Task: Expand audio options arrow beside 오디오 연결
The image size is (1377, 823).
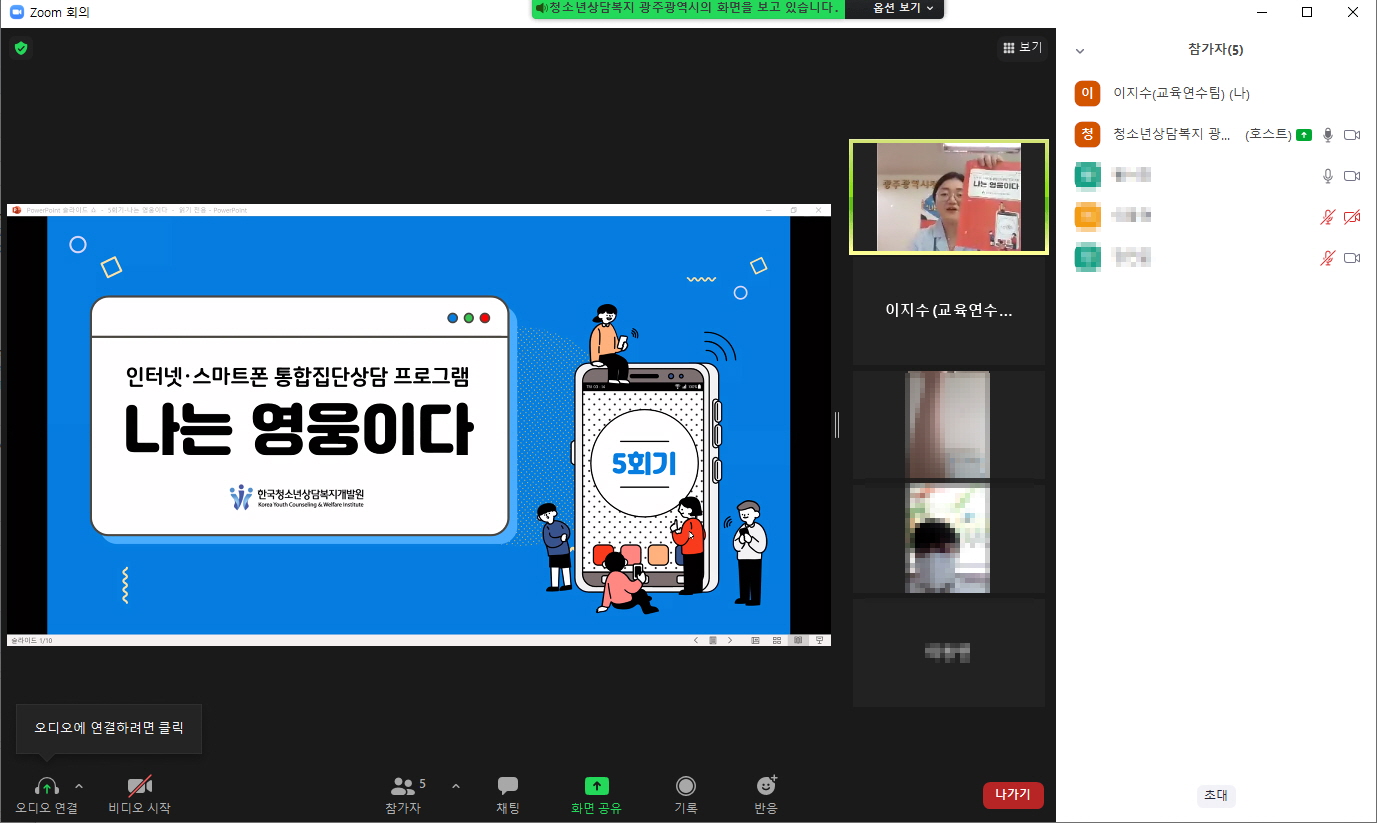Action: coord(79,786)
